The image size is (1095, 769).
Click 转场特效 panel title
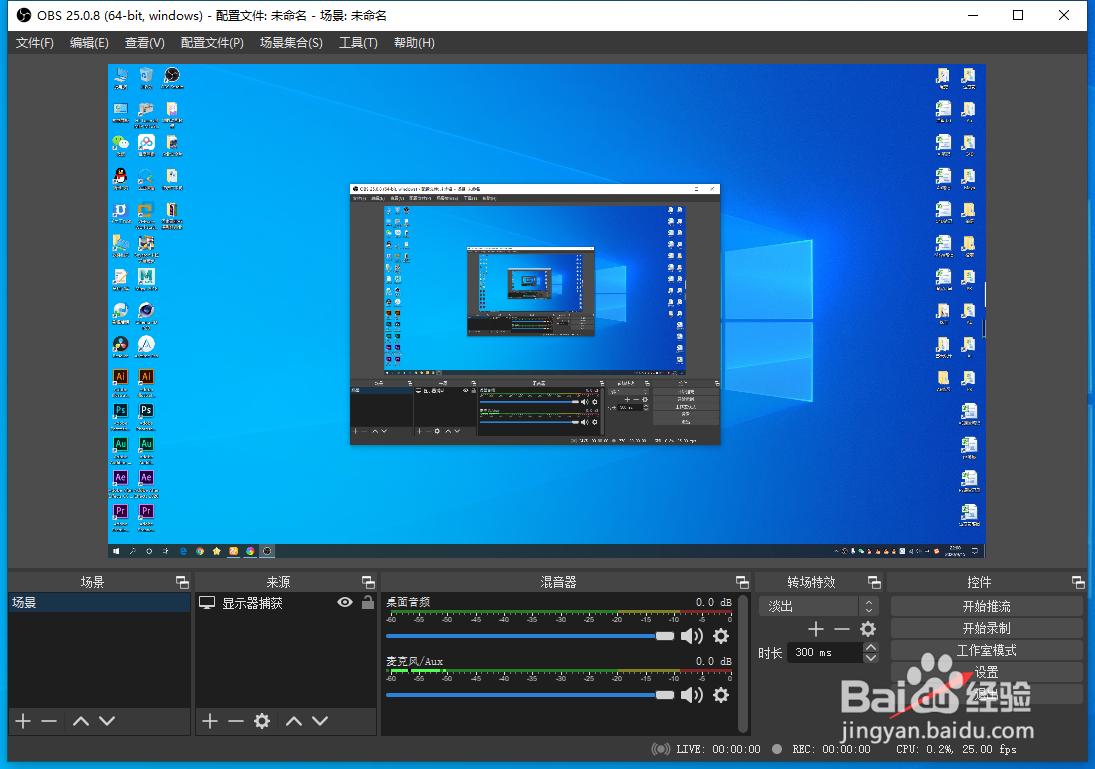pos(811,582)
